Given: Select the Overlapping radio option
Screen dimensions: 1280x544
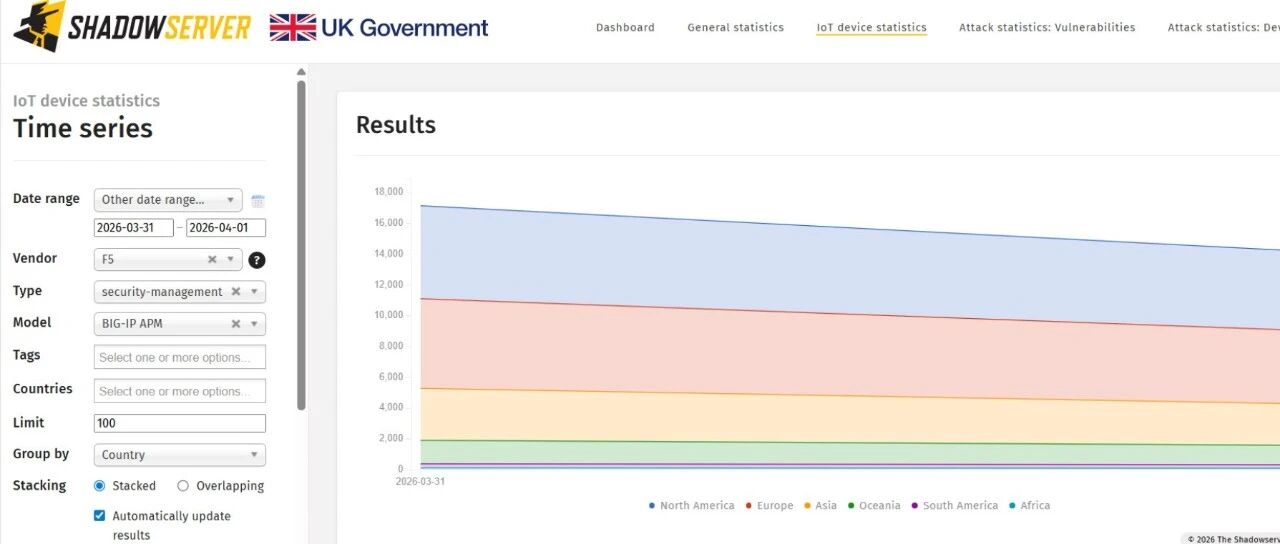Looking at the screenshot, I should coord(183,486).
